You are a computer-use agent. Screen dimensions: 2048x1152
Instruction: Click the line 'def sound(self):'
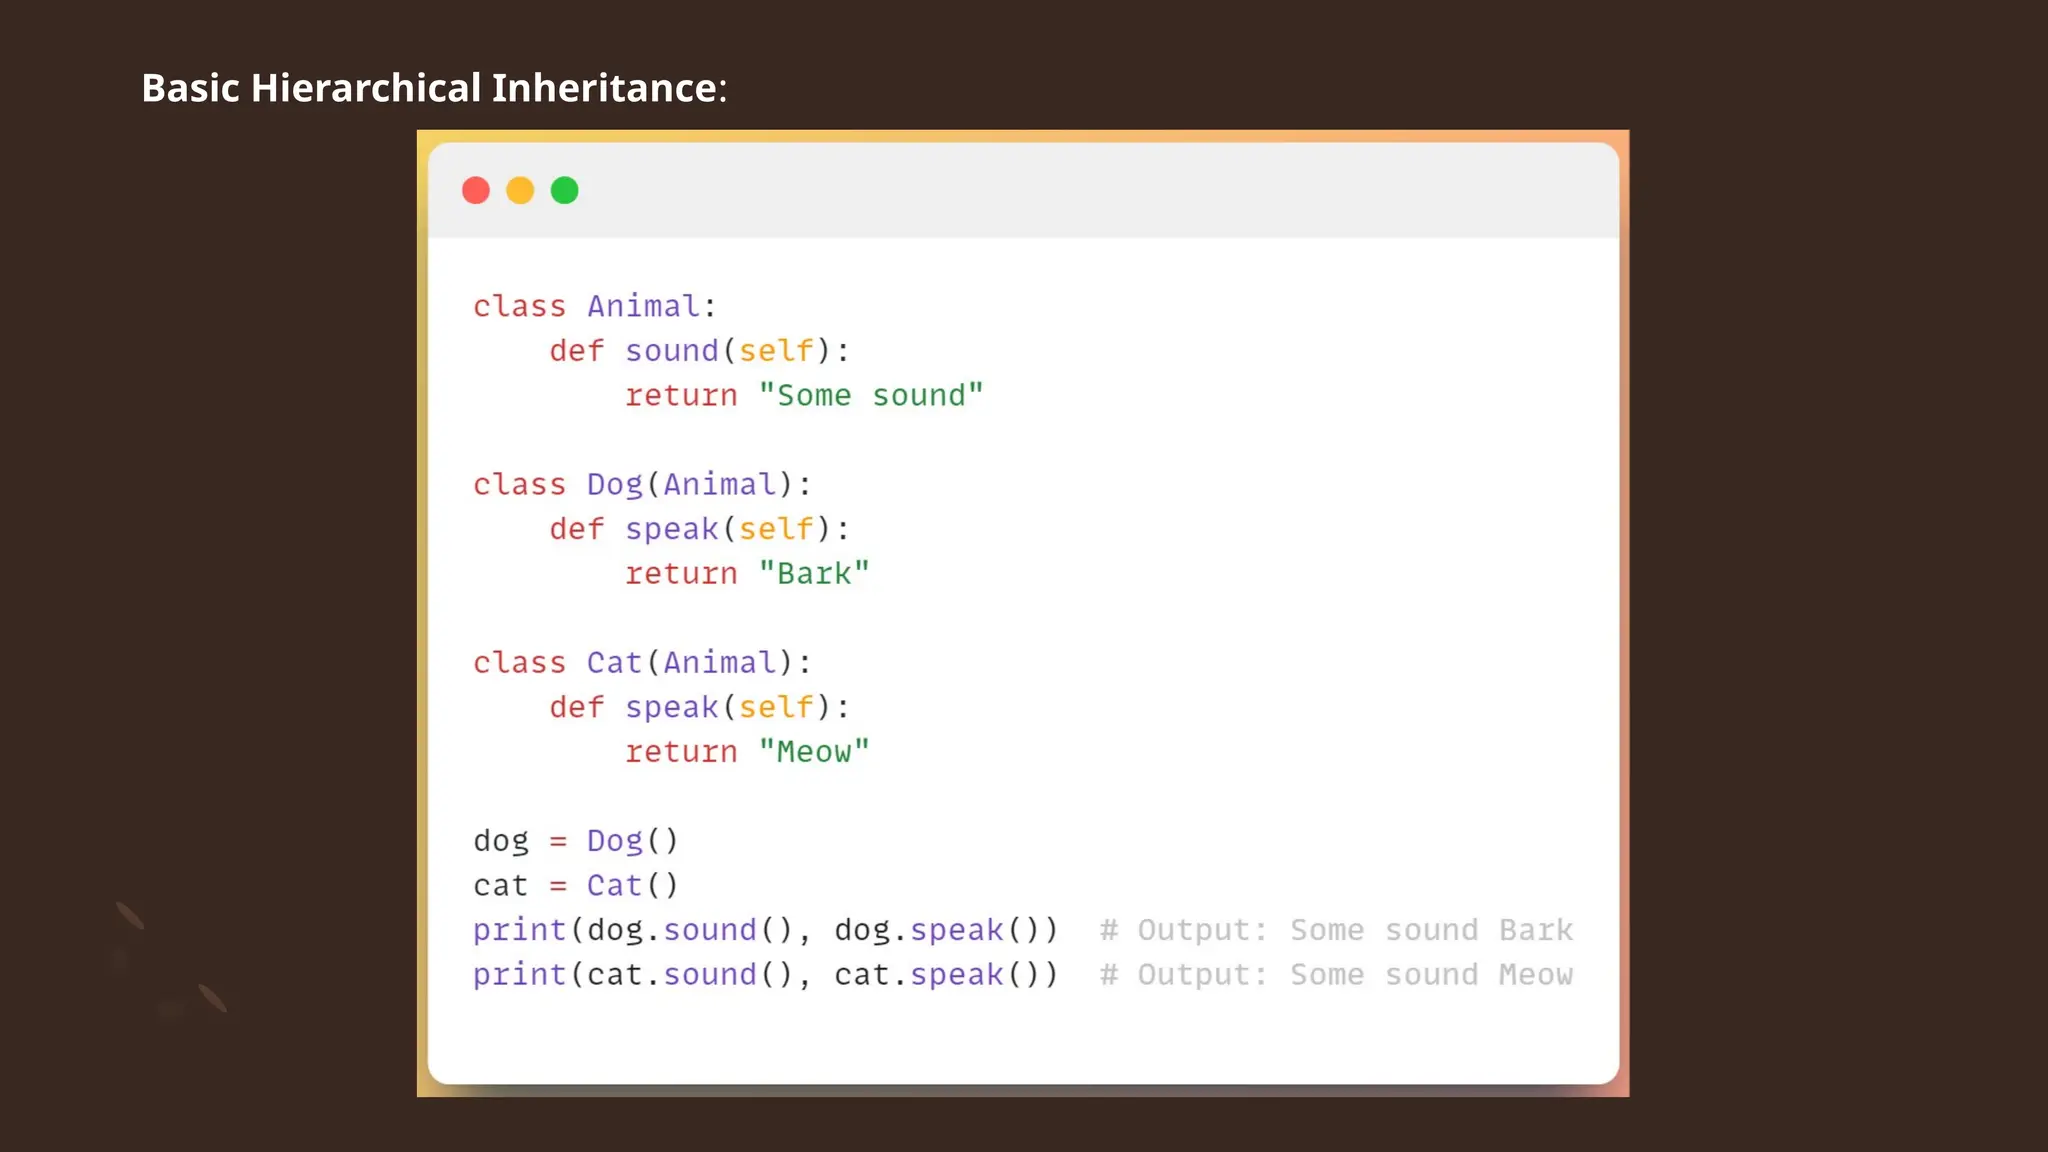[x=699, y=351]
